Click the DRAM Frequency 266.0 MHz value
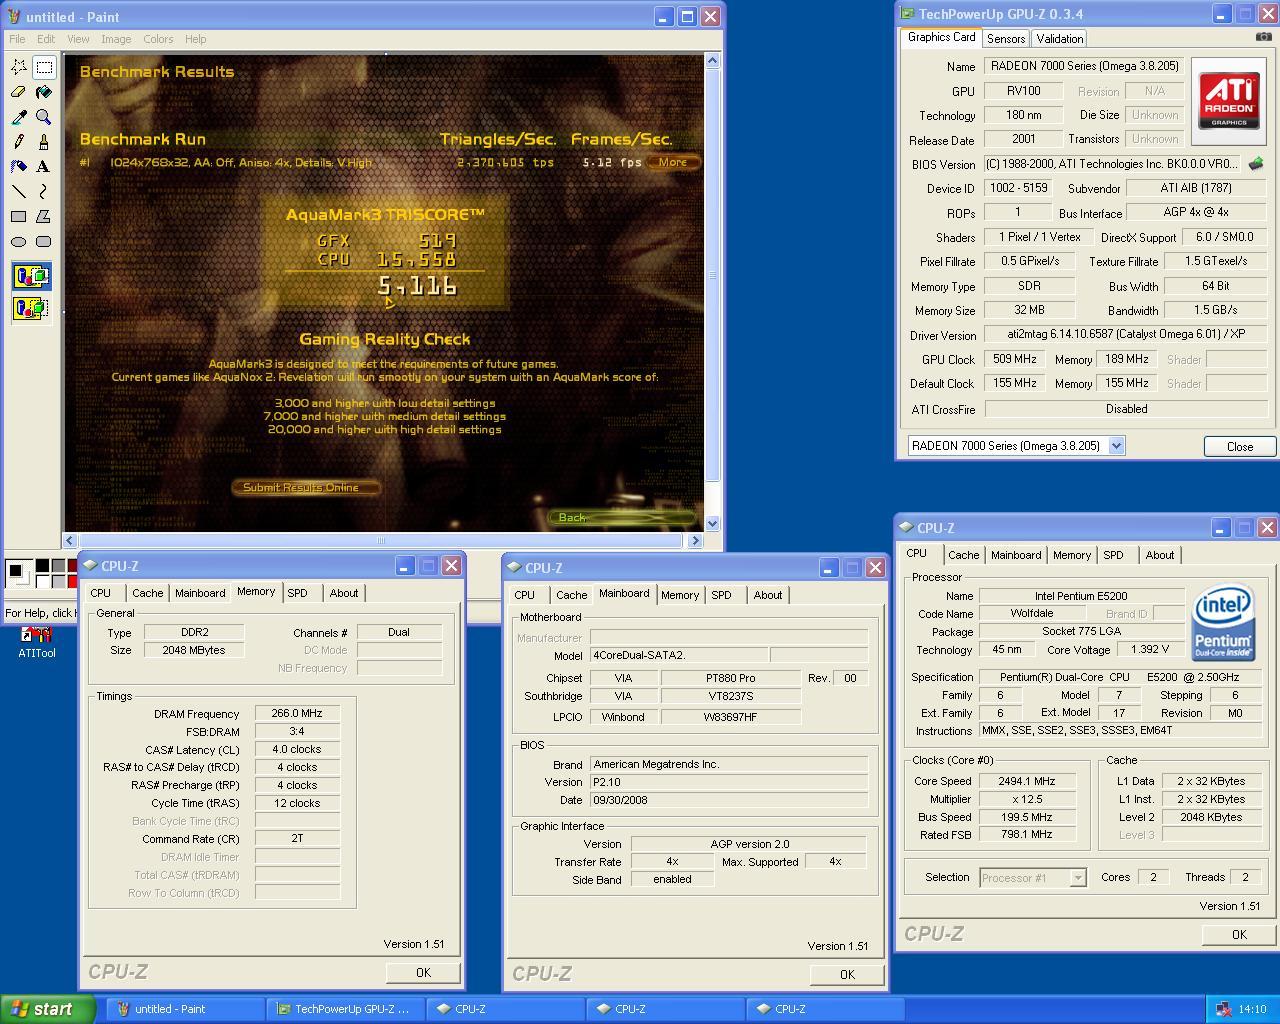The image size is (1280, 1024). pyautogui.click(x=297, y=713)
